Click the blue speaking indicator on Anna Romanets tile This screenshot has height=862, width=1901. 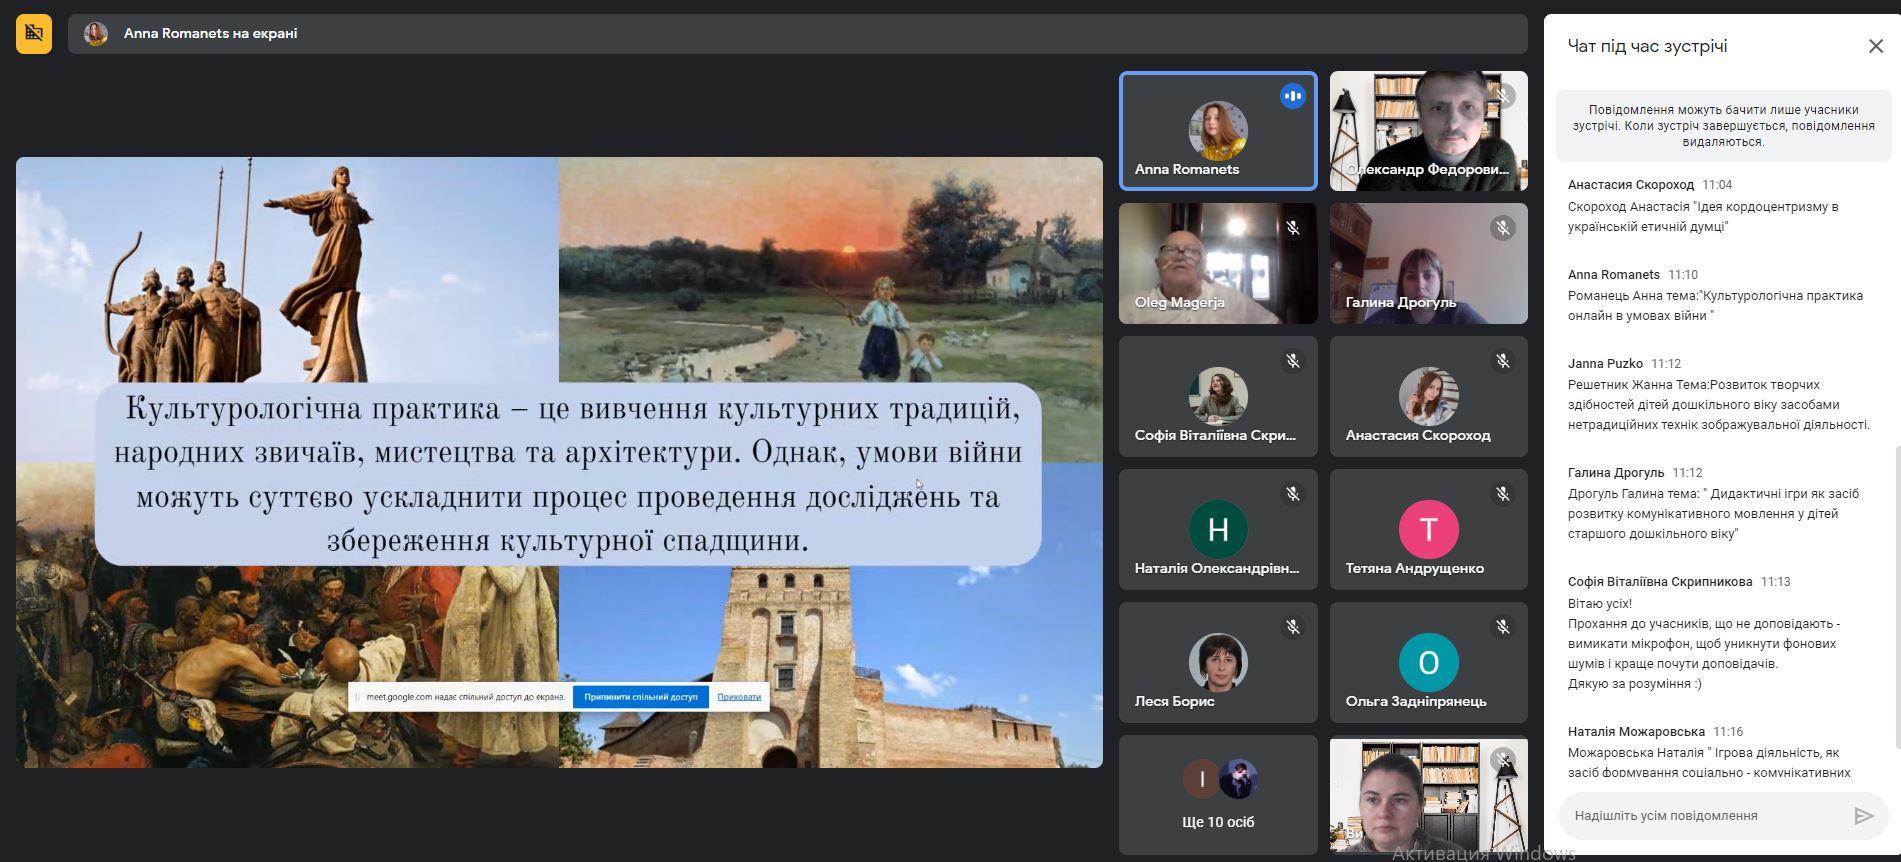click(x=1292, y=96)
